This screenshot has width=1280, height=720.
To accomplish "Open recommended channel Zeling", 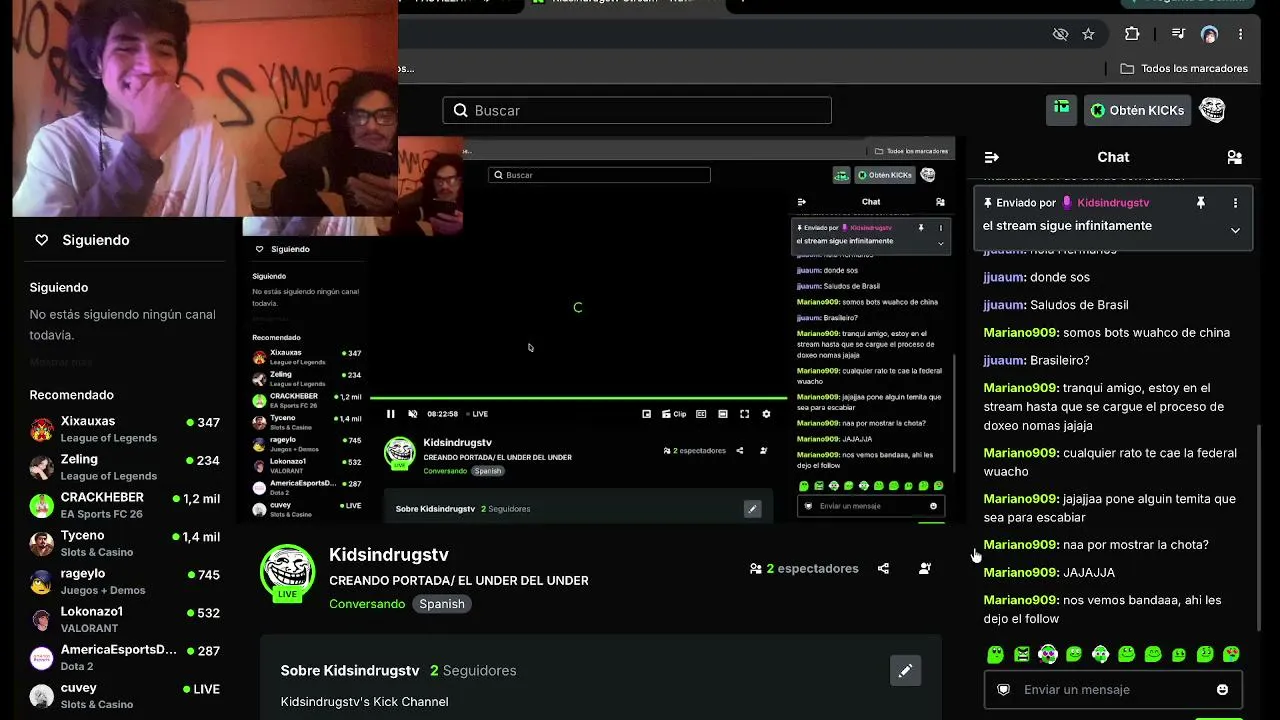I will [x=125, y=467].
